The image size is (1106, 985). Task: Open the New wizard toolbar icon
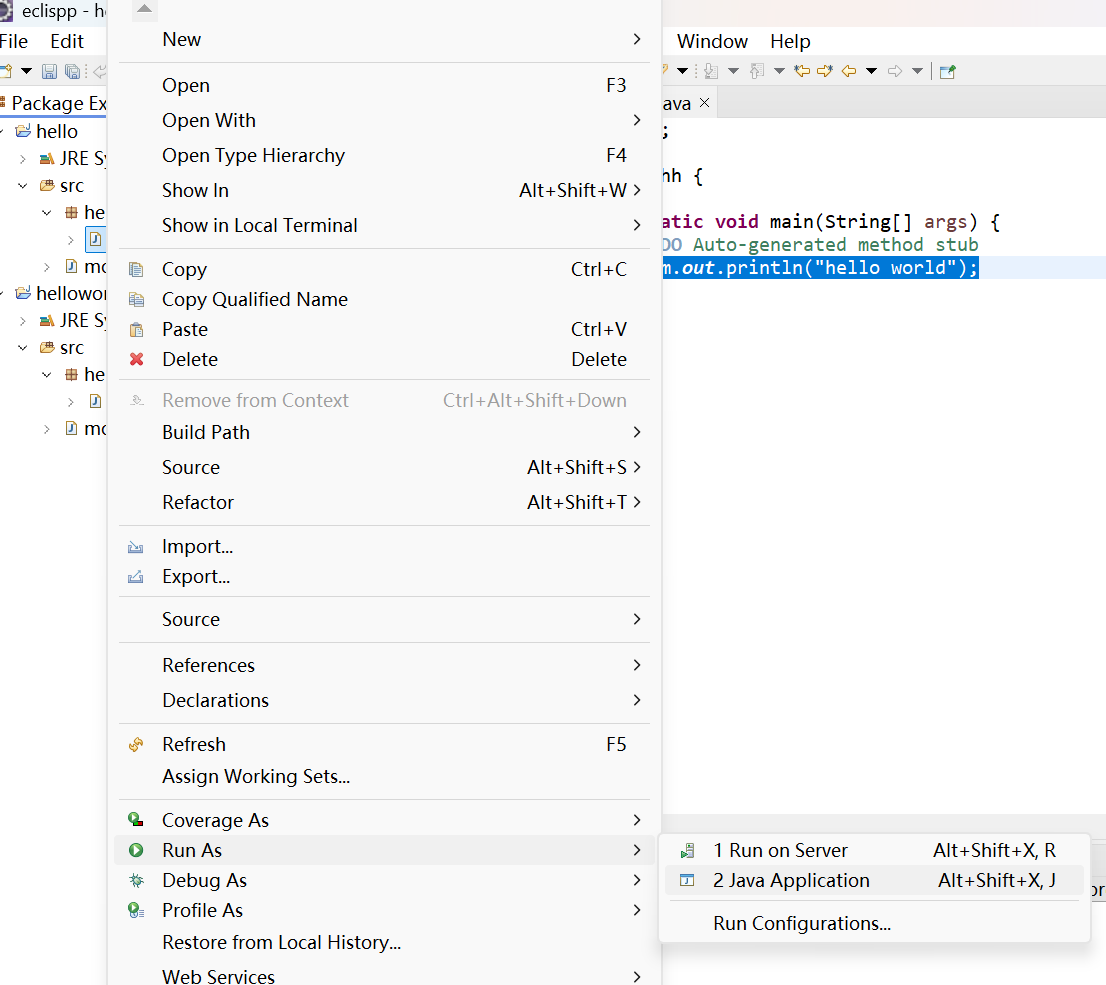(6, 71)
